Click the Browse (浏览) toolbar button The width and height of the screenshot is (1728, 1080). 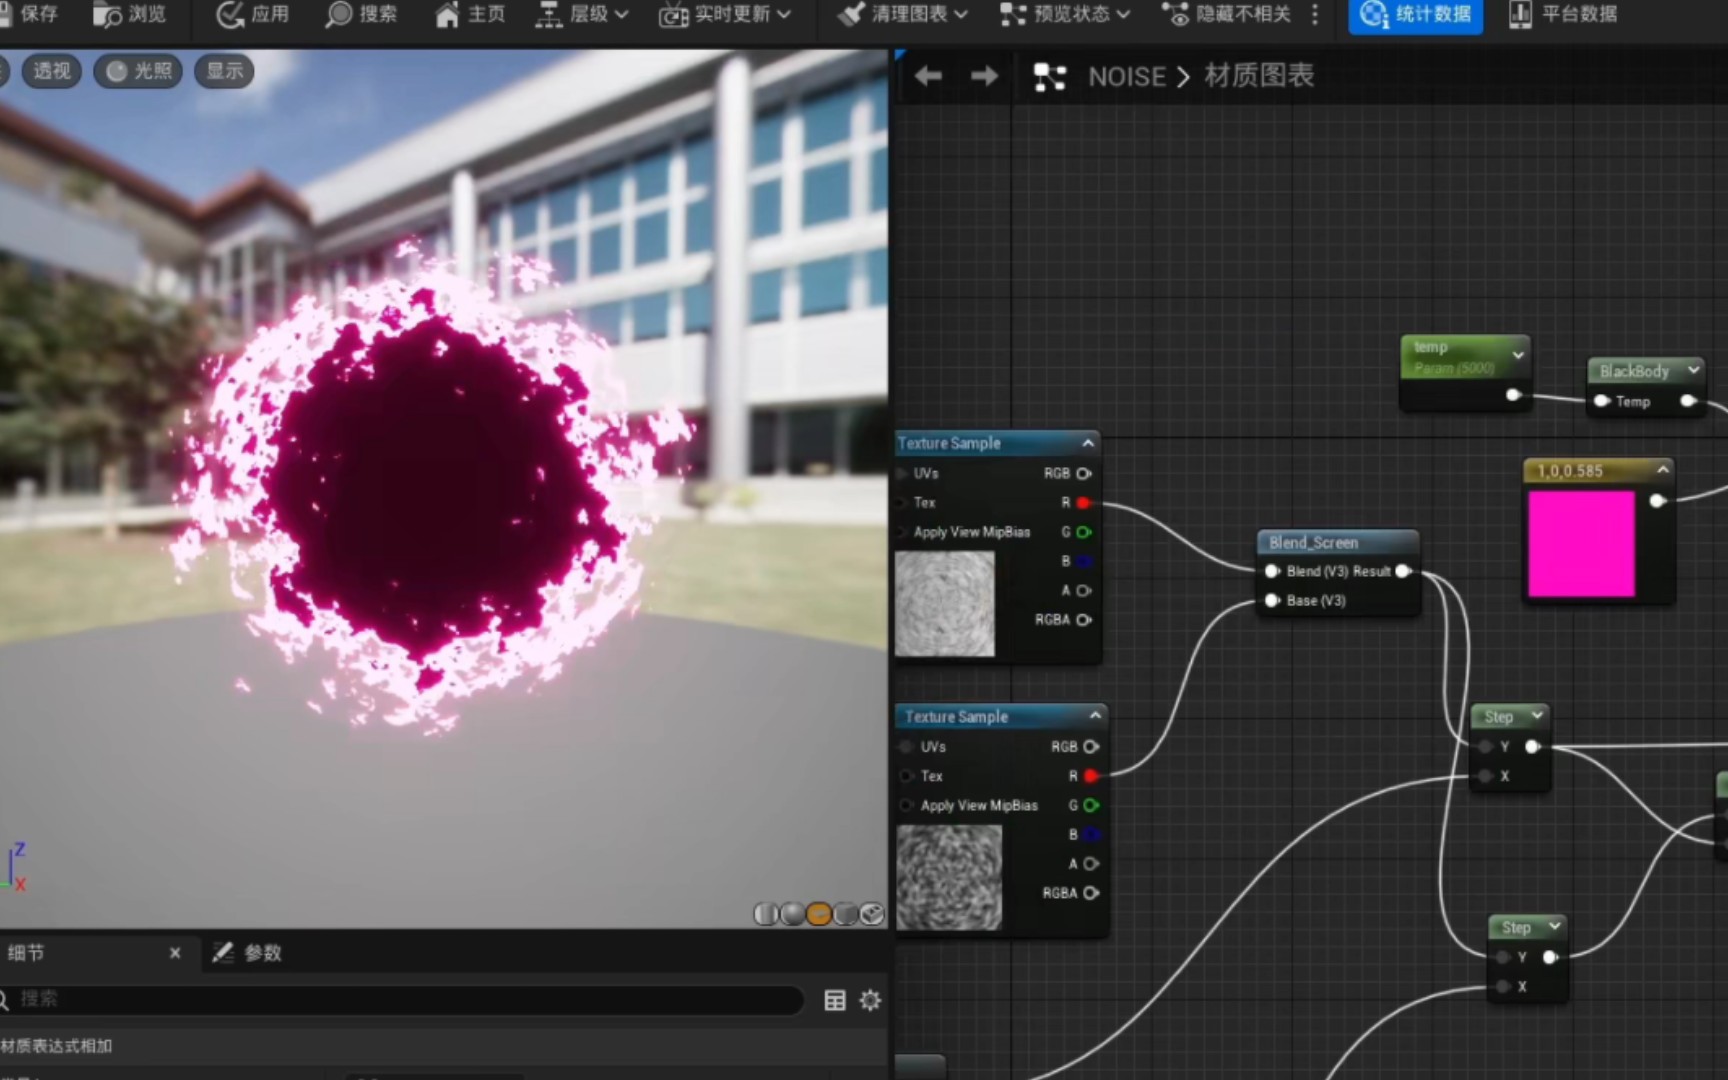(129, 14)
